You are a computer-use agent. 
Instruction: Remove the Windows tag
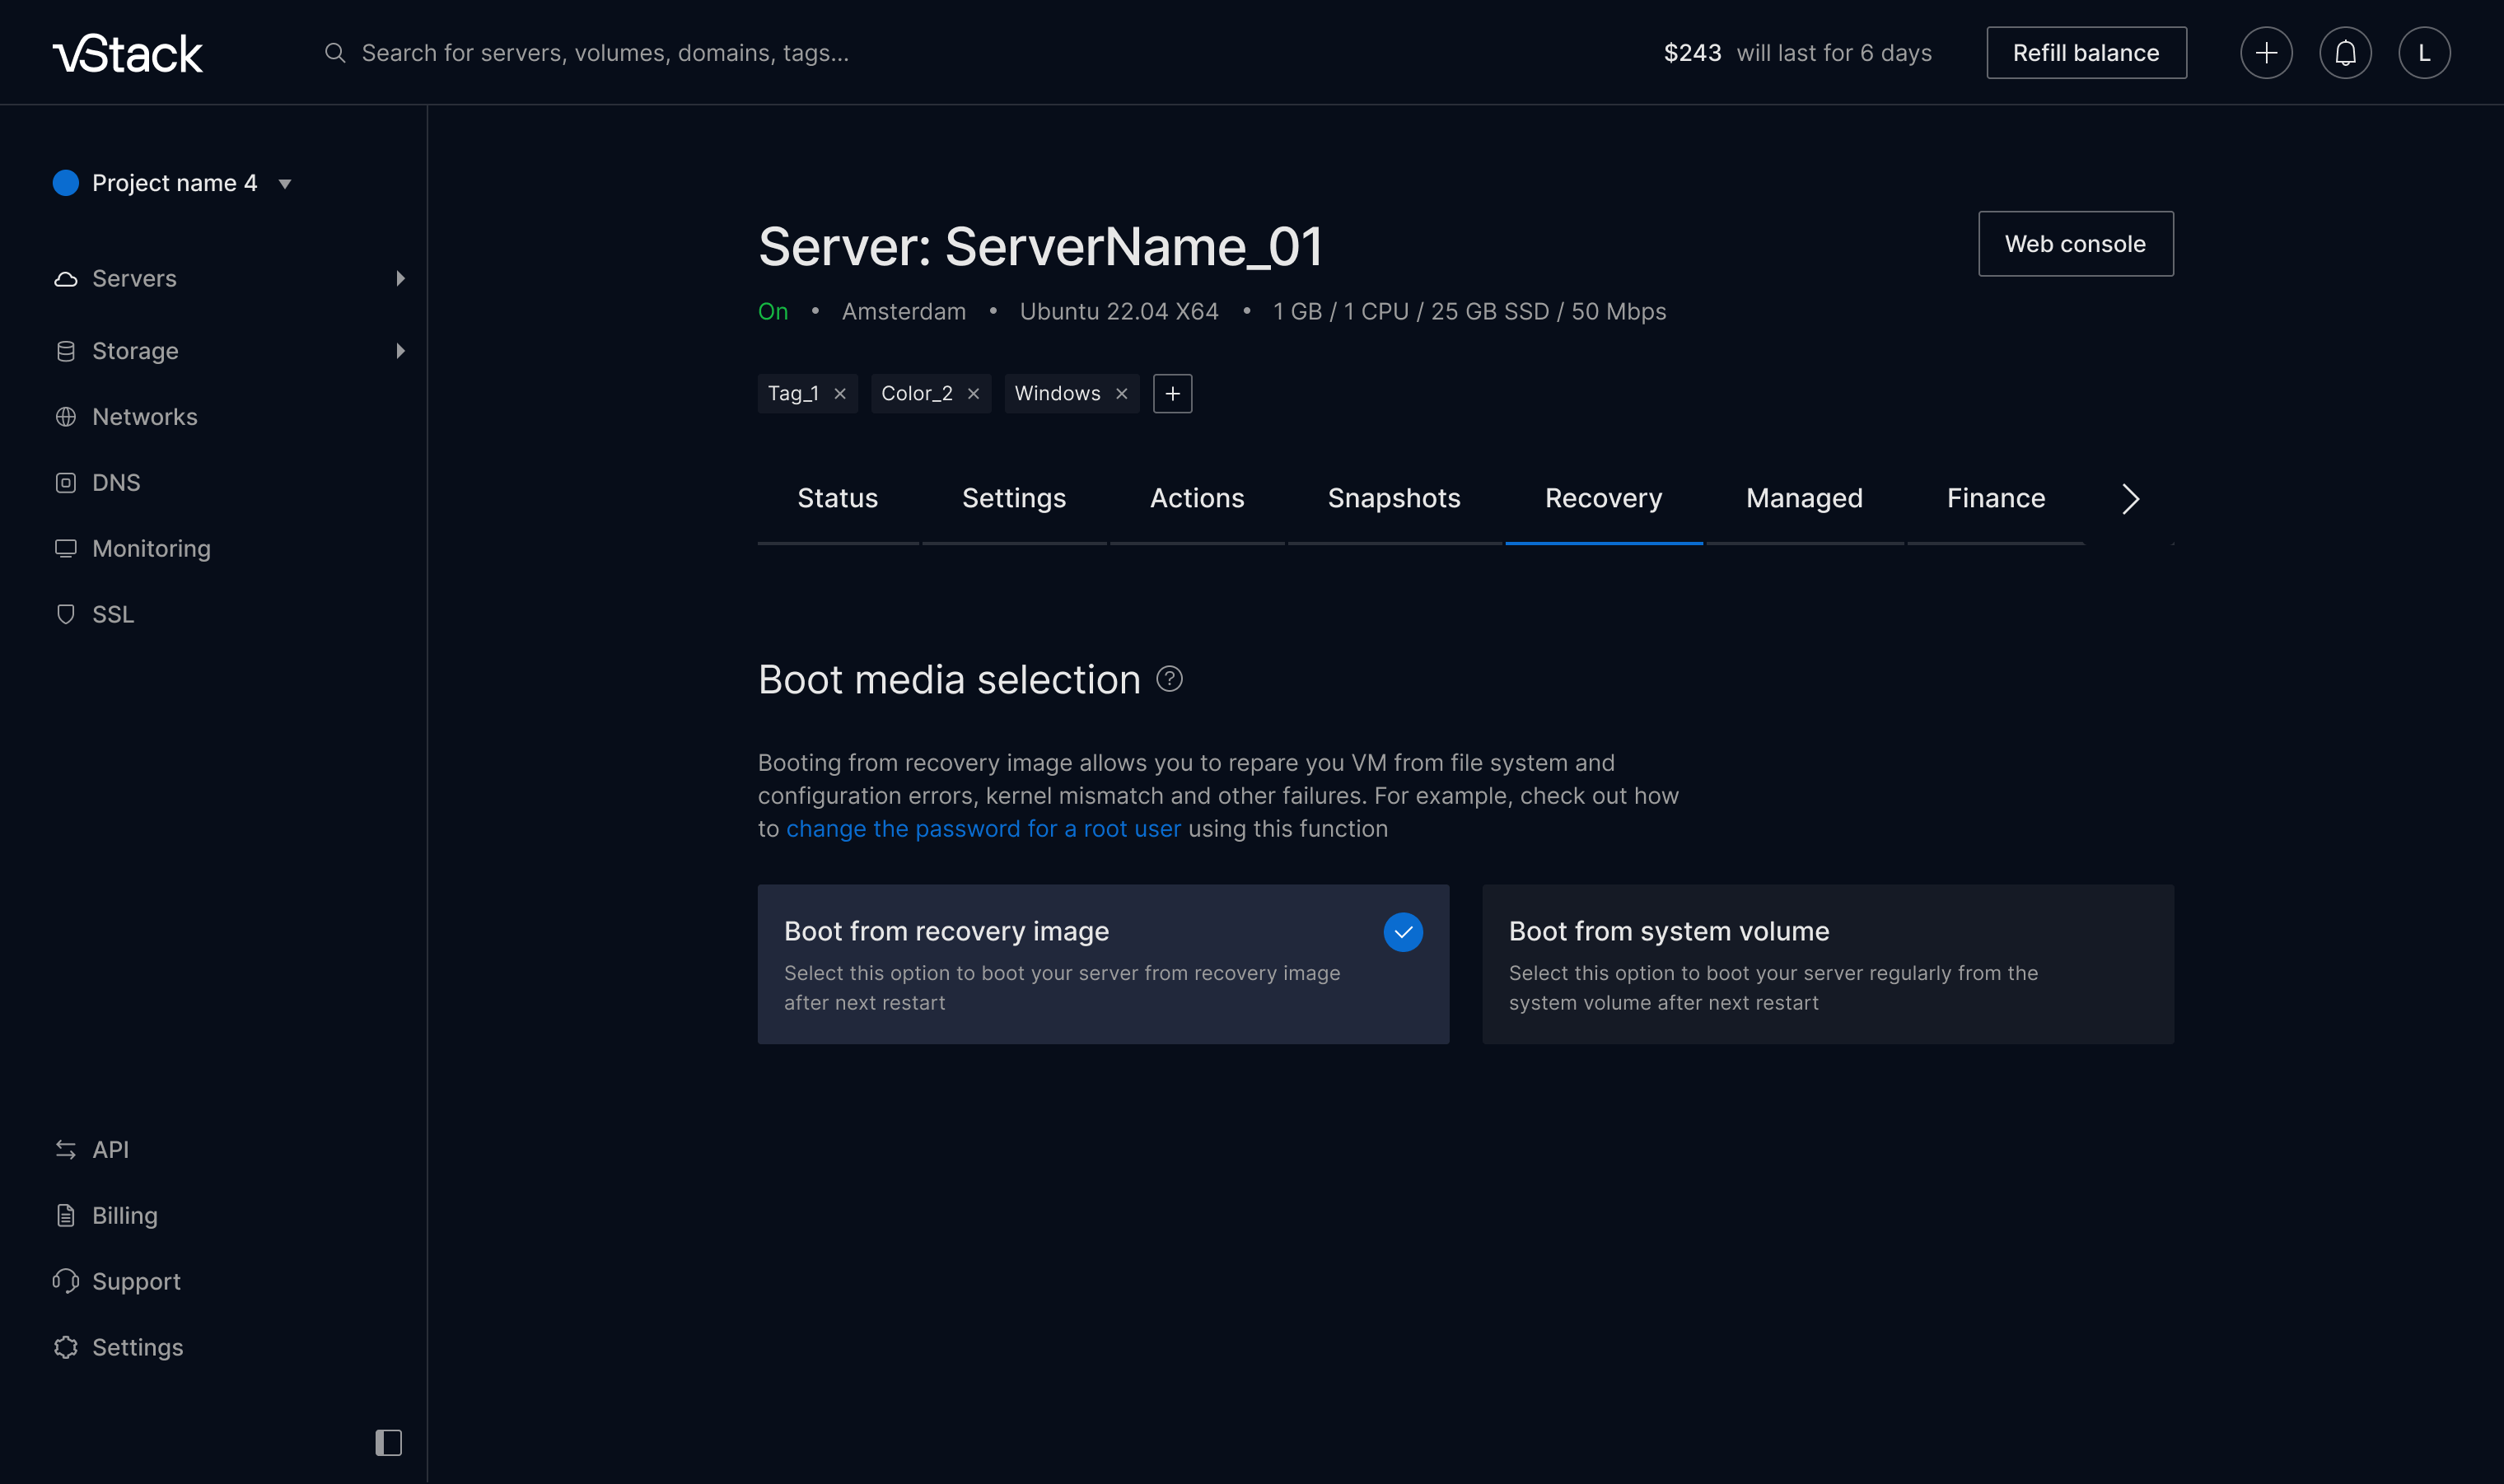click(x=1122, y=394)
